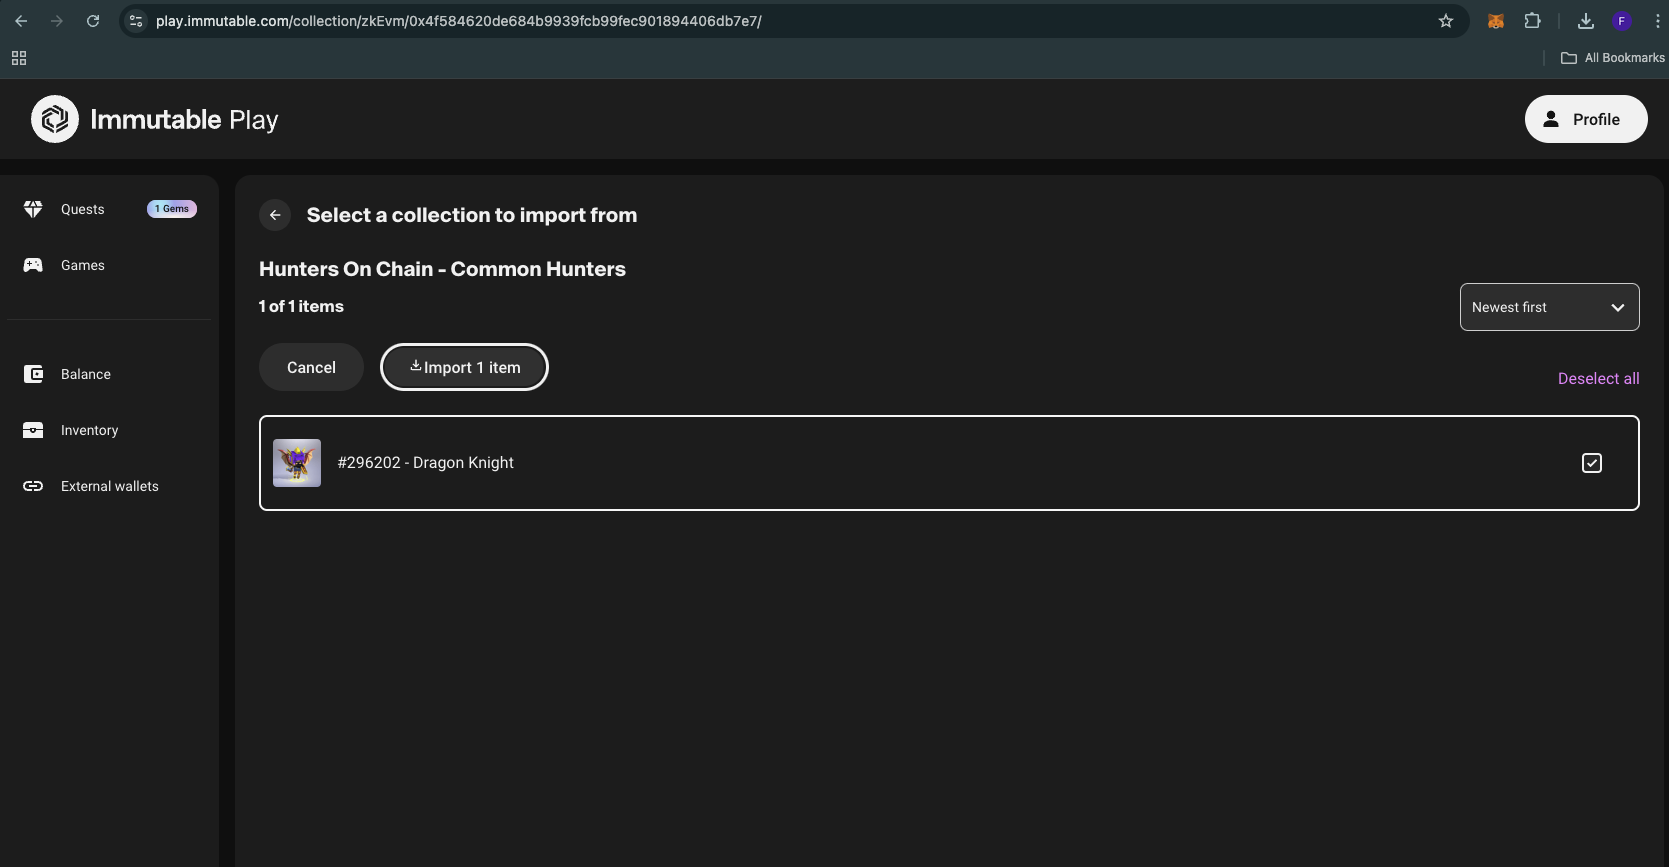Go back with the circular arrow button
Viewport: 1669px width, 867px height.
click(275, 215)
